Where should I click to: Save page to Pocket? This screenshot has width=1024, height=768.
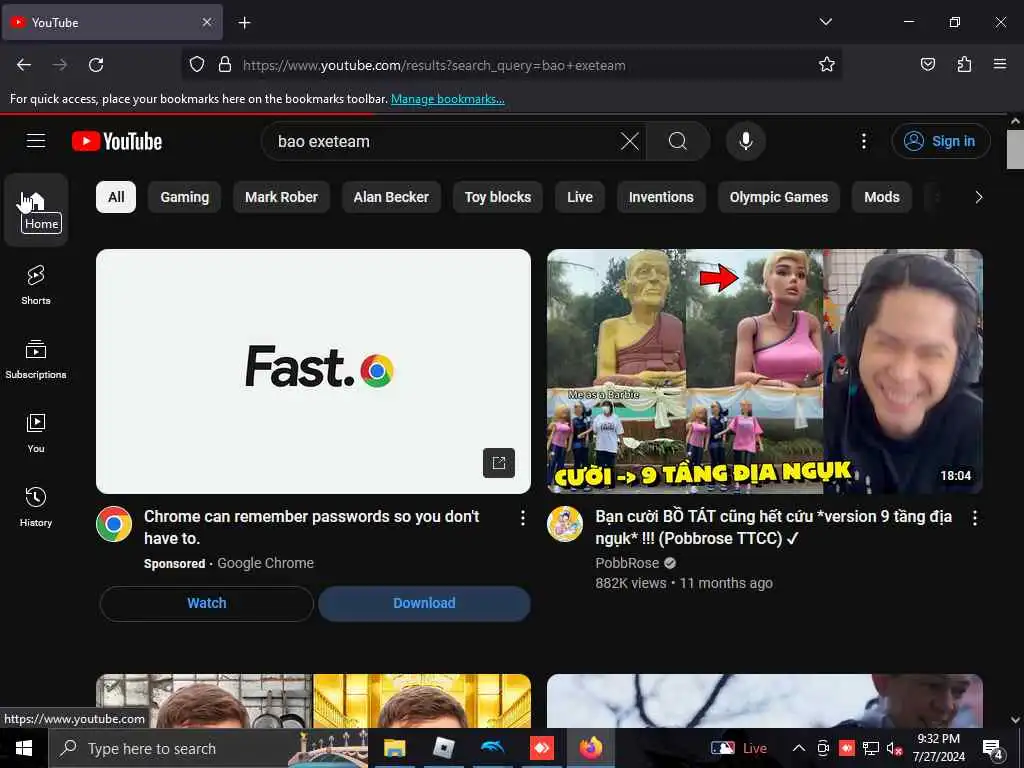point(928,65)
